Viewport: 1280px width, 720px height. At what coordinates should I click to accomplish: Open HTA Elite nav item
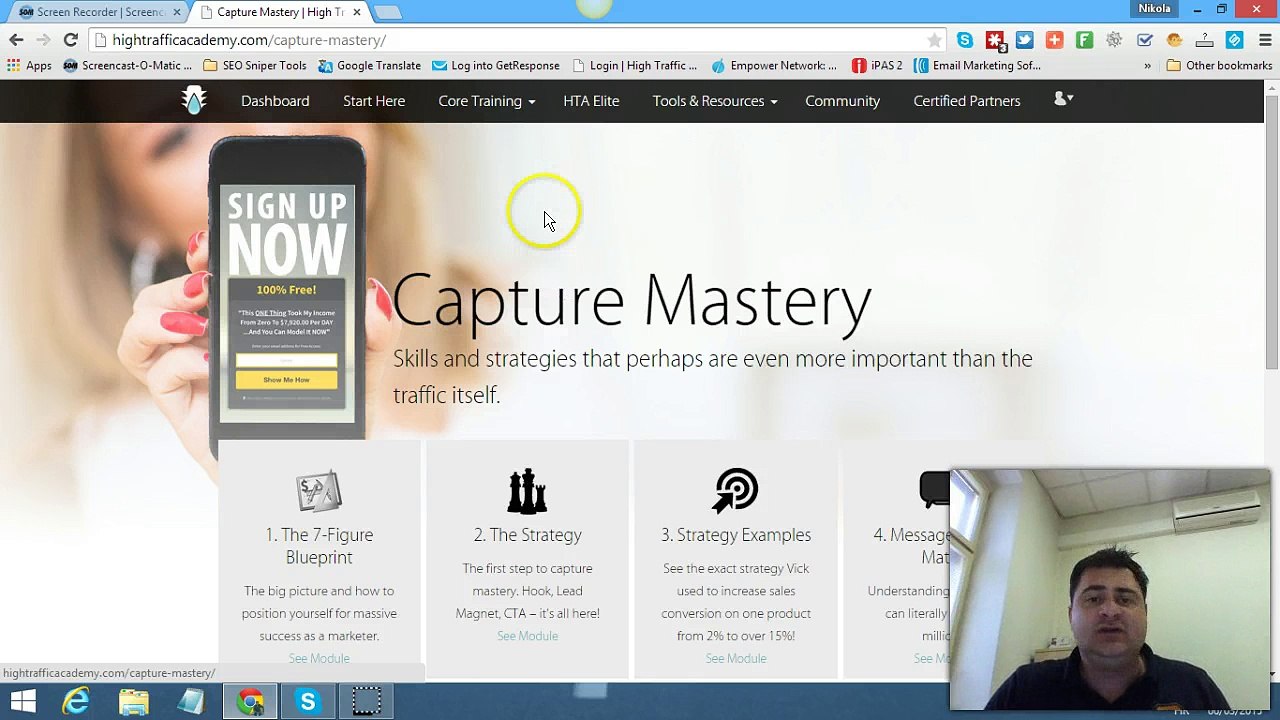(591, 101)
